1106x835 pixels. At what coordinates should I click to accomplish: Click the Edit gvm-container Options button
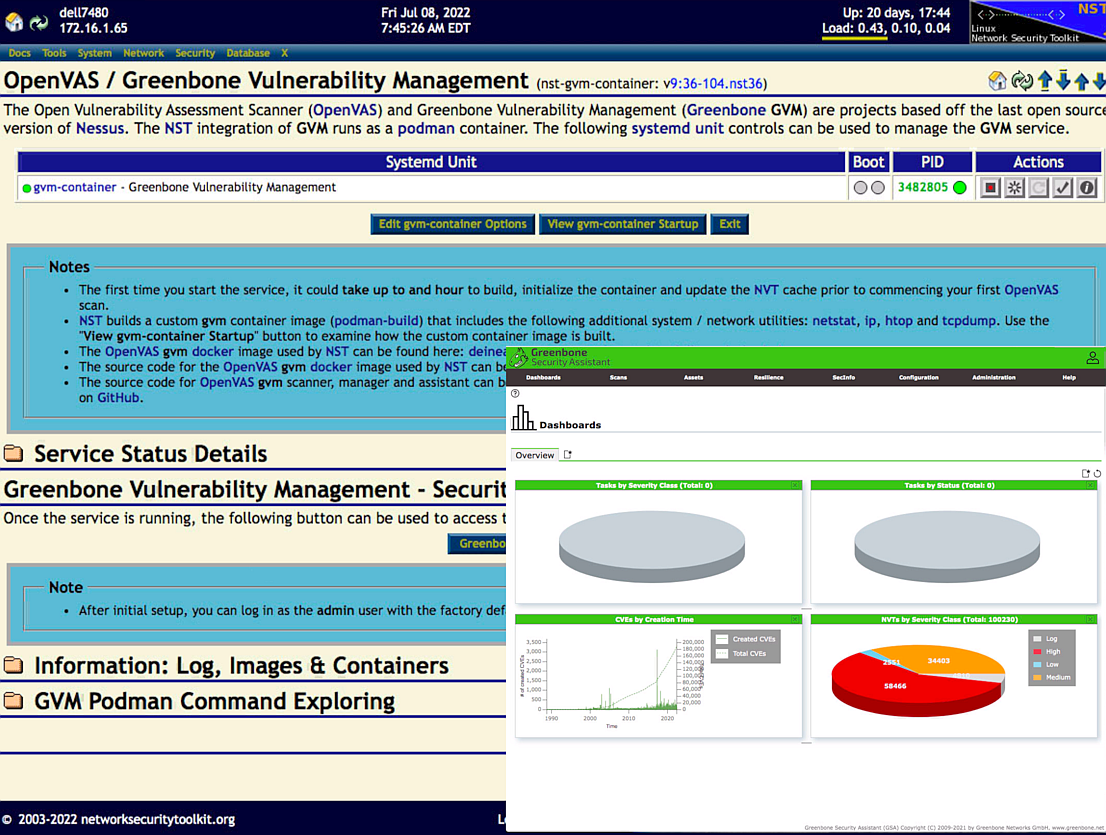[453, 224]
